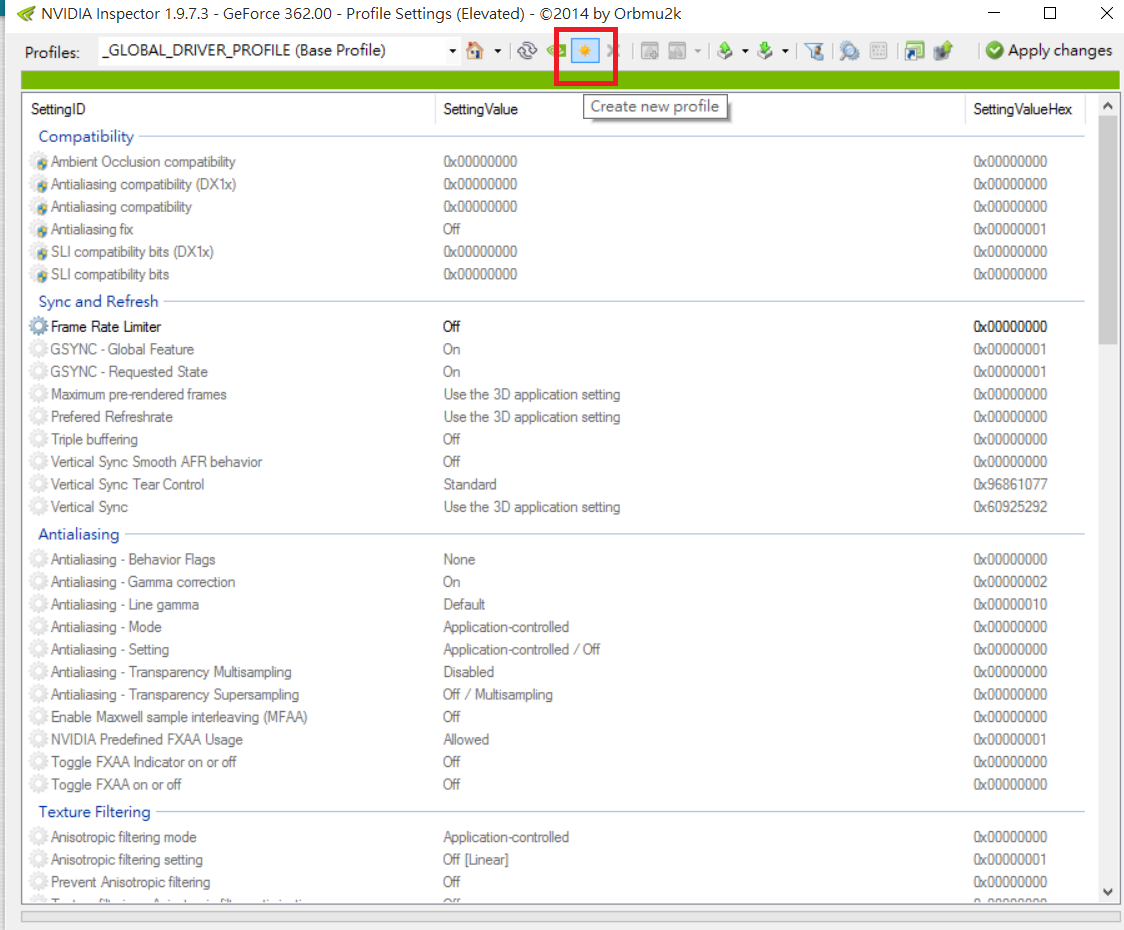
Task: Click the user-modified profiles filter icon
Action: [x=814, y=51]
